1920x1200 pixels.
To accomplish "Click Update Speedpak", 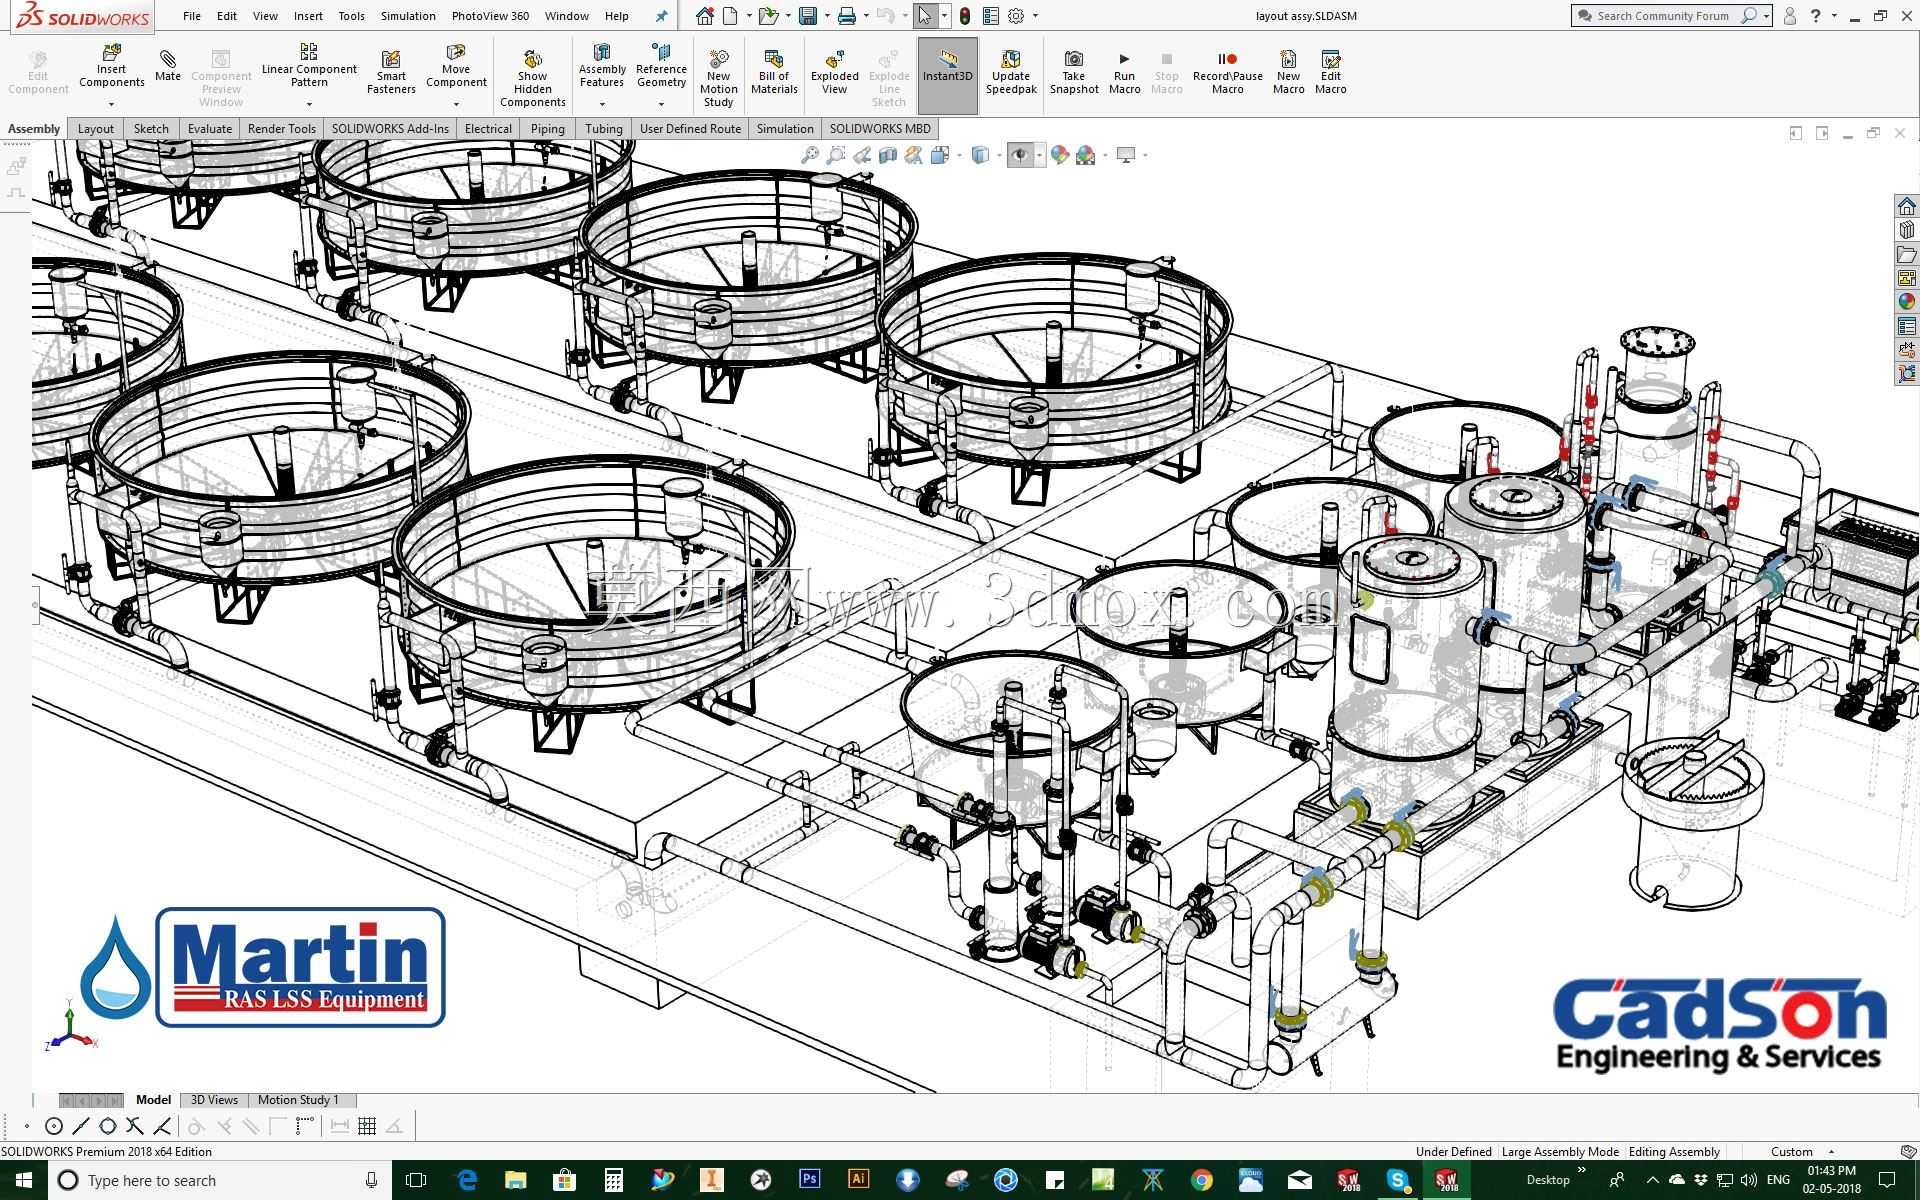I will [x=1011, y=72].
